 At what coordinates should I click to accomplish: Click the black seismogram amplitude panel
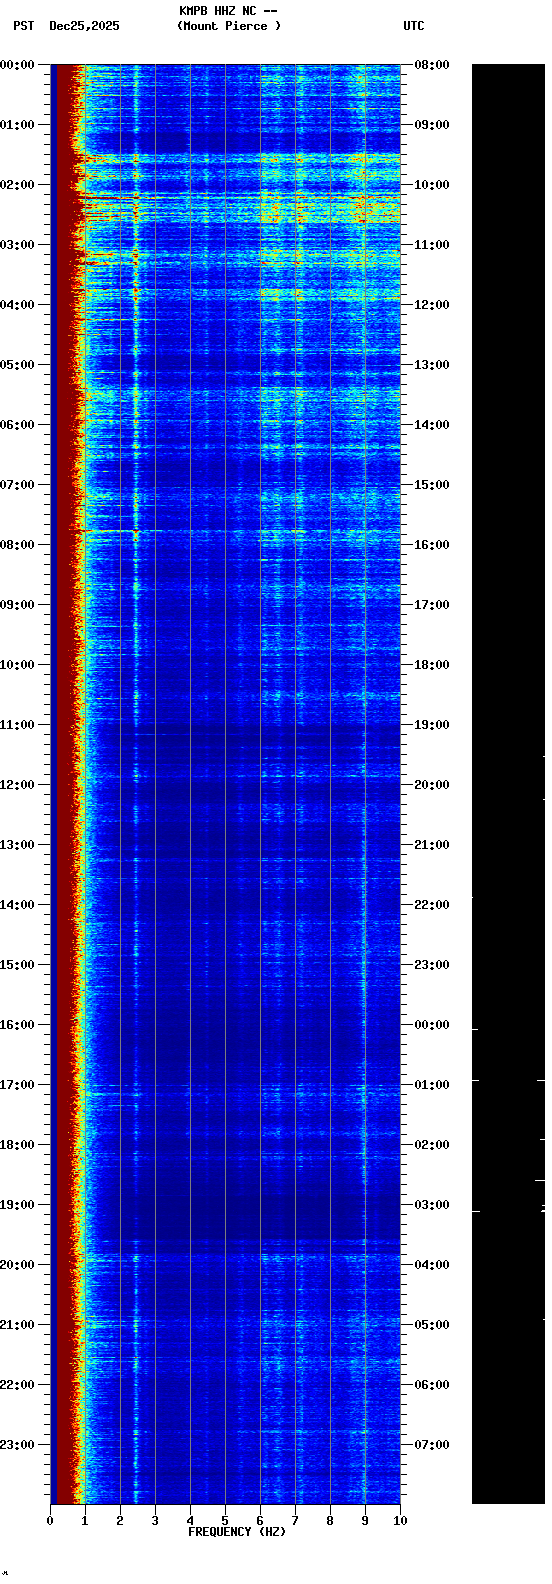508,784
